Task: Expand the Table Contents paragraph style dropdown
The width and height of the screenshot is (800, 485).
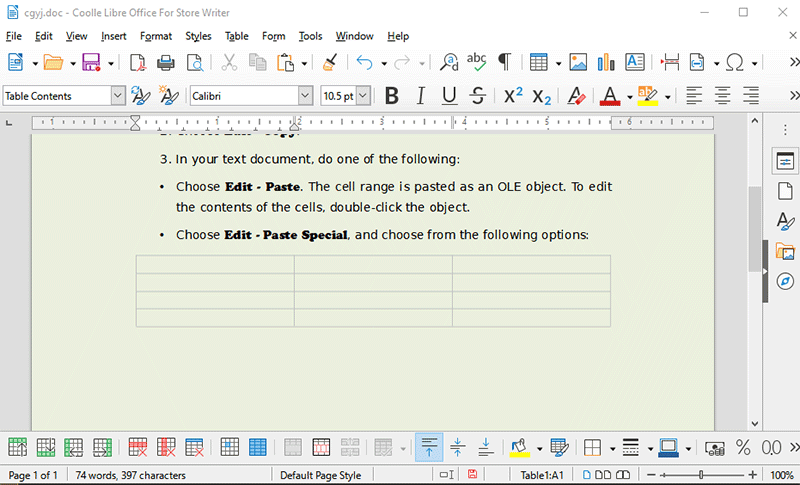Action: click(118, 96)
